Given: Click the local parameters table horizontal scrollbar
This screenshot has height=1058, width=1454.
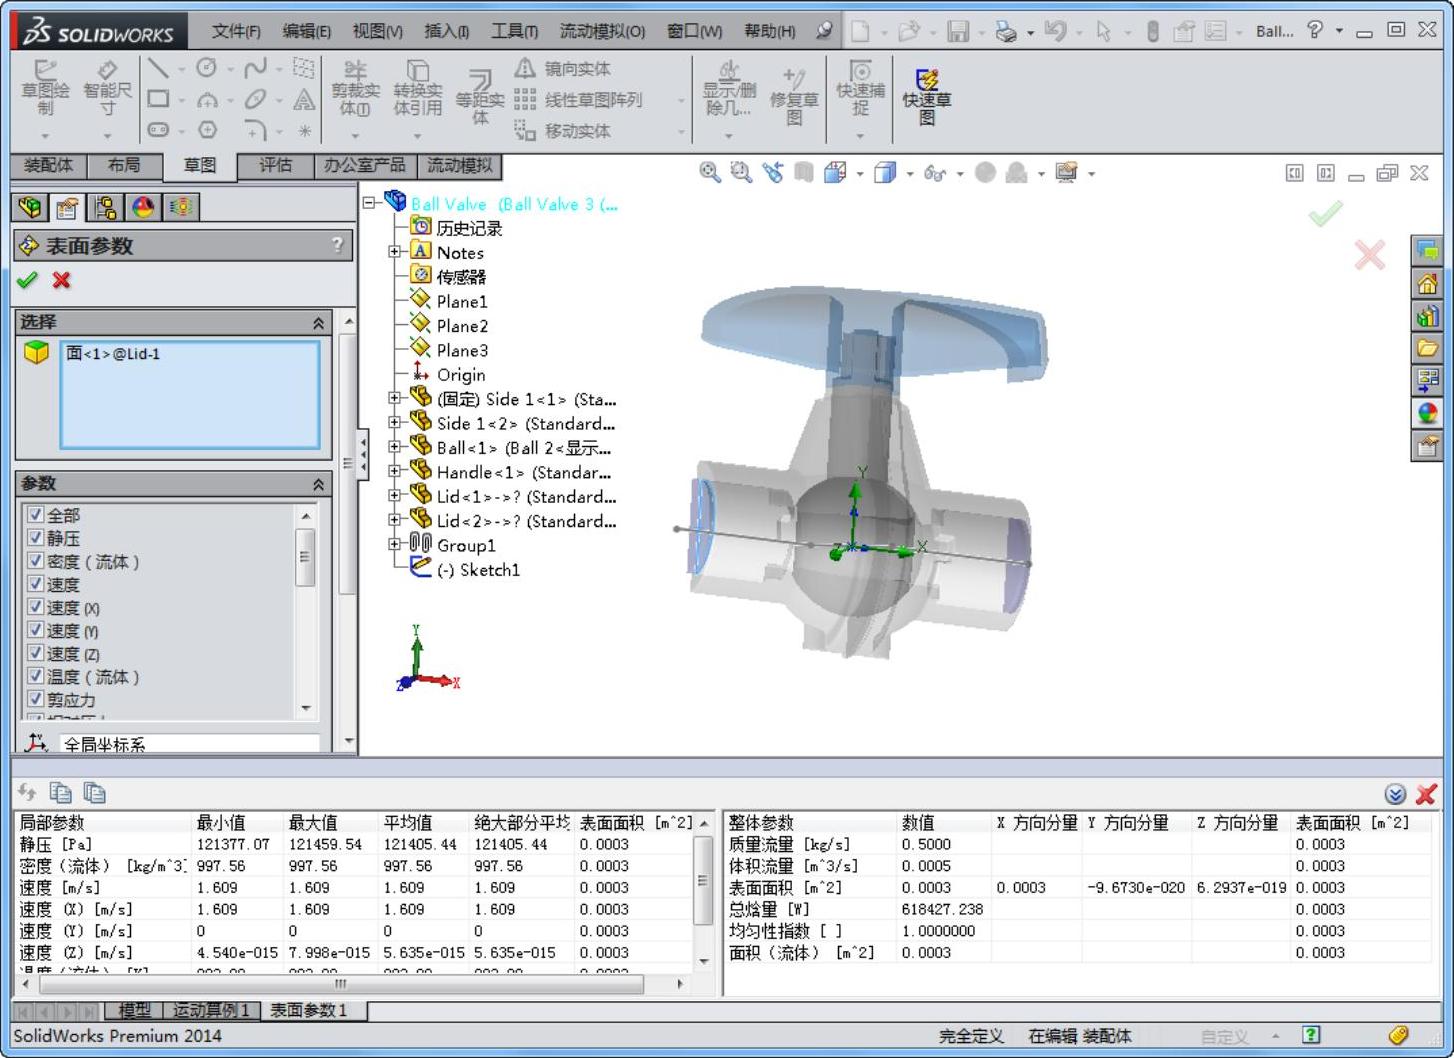Looking at the screenshot, I should [340, 984].
